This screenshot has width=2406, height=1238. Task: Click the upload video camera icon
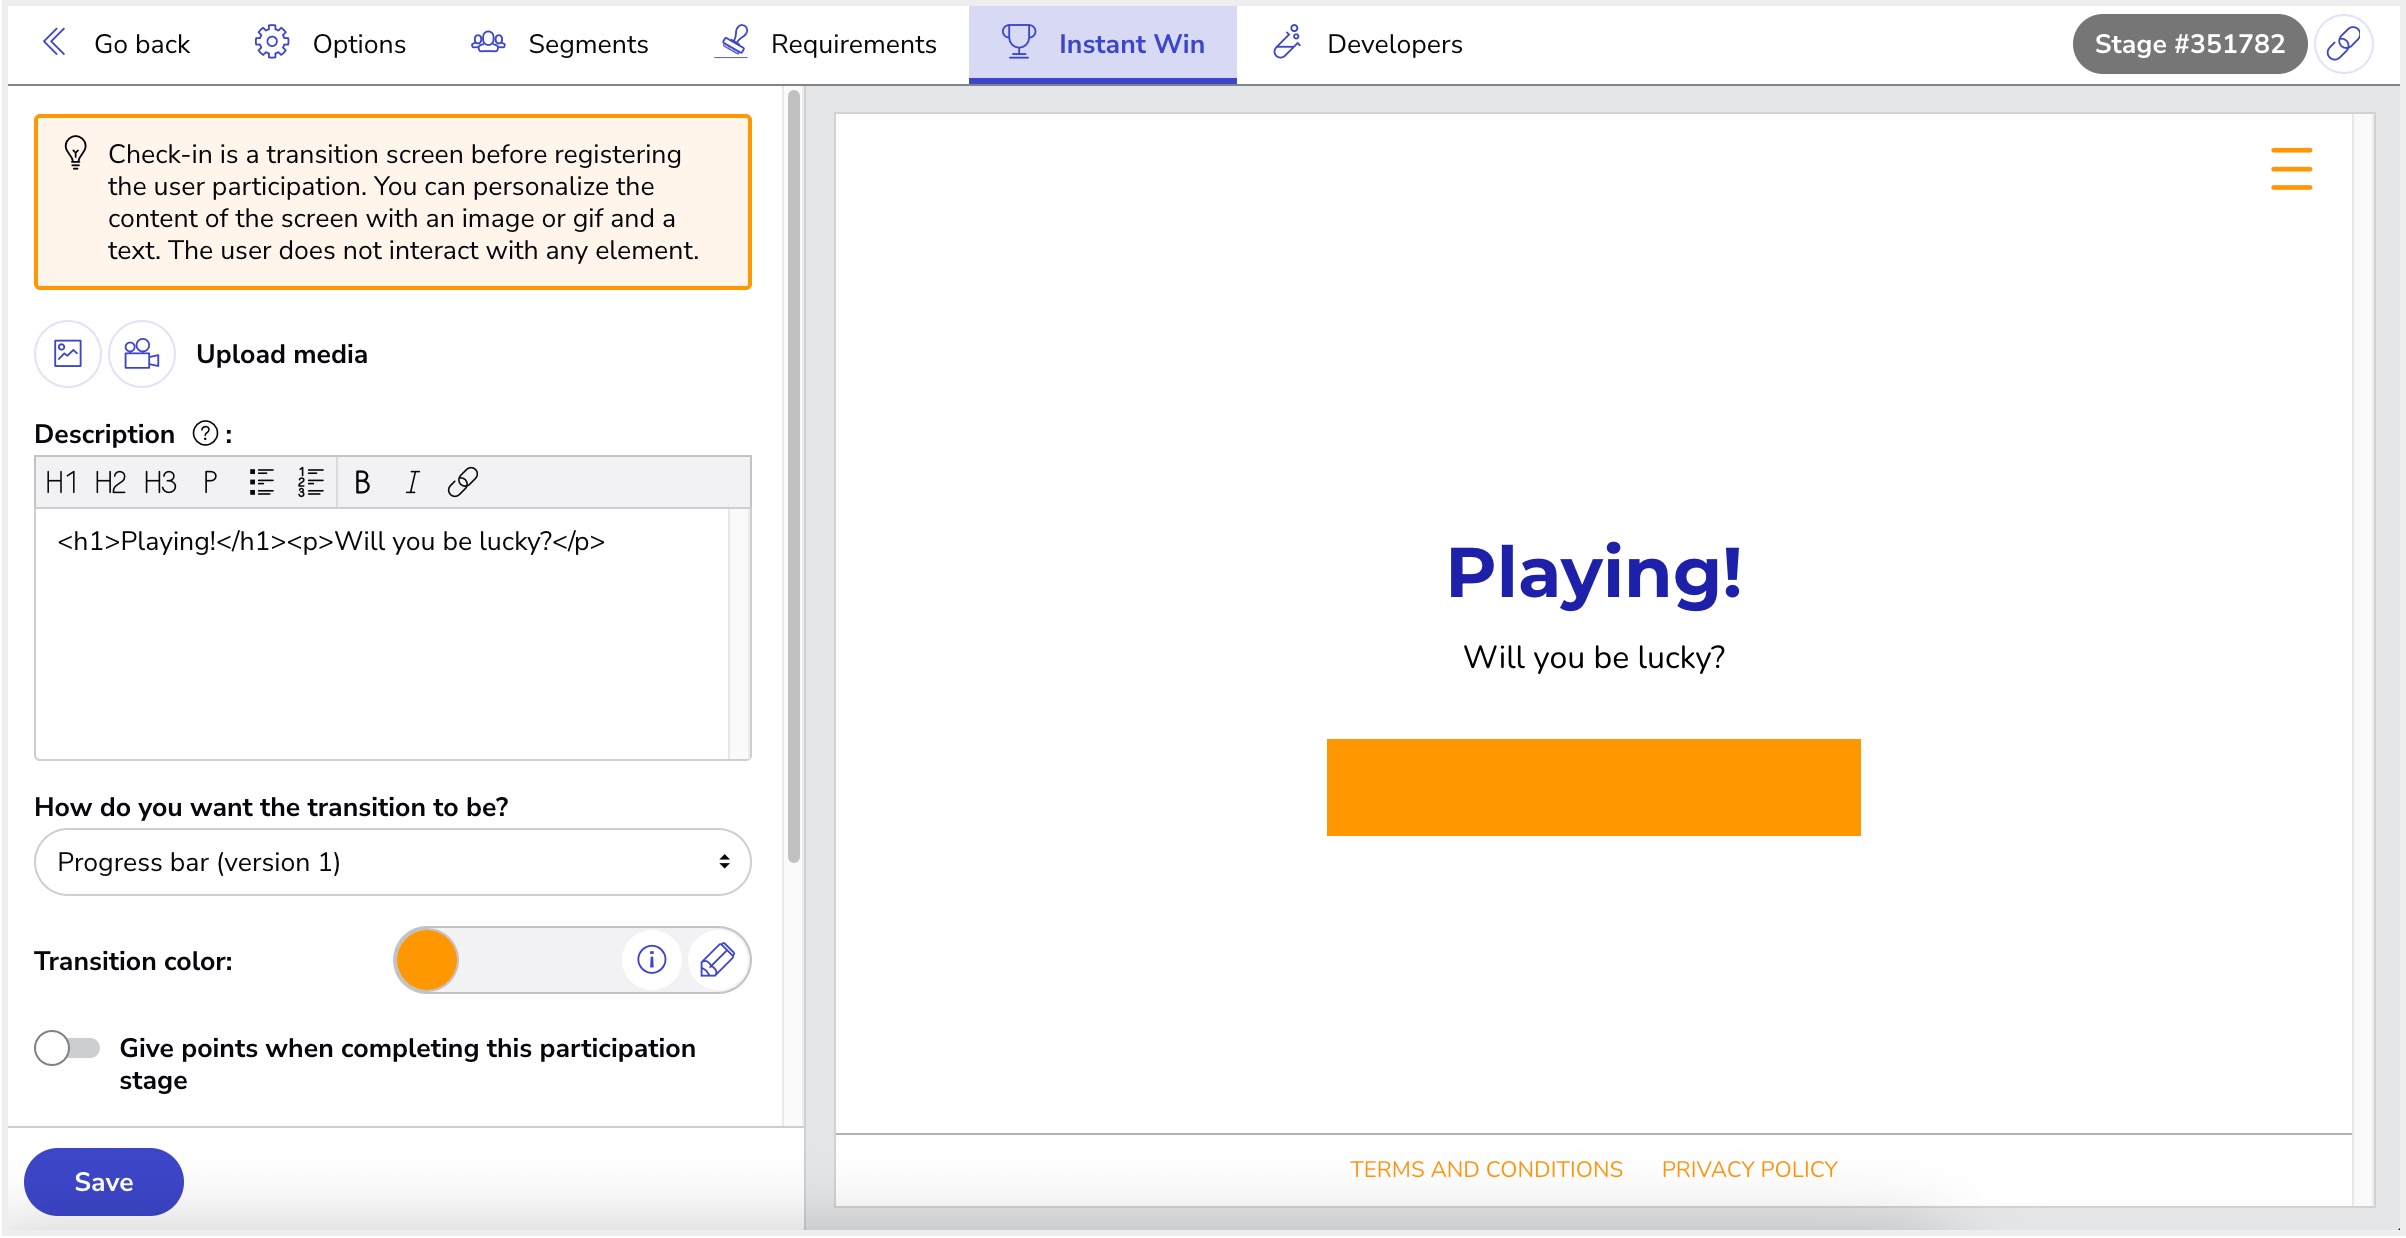coord(141,354)
